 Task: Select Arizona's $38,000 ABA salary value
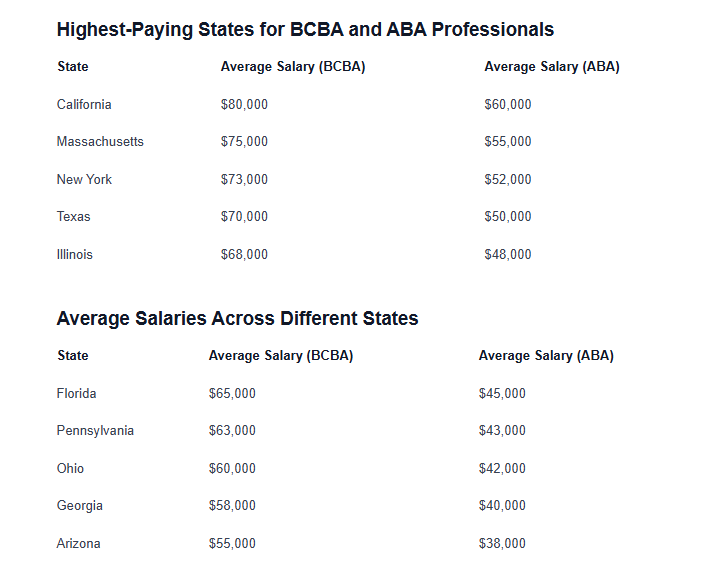[x=502, y=544]
